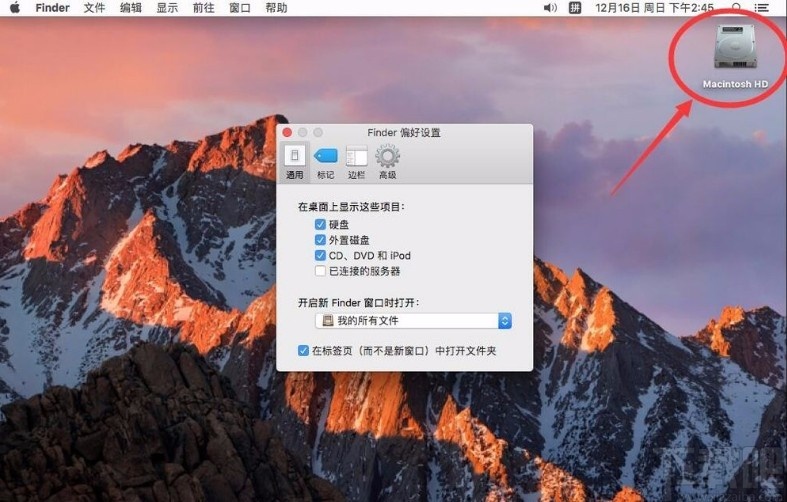This screenshot has height=502, width=787.
Task: Click the 在桌面上显示这些项目 label
Action: click(x=351, y=206)
